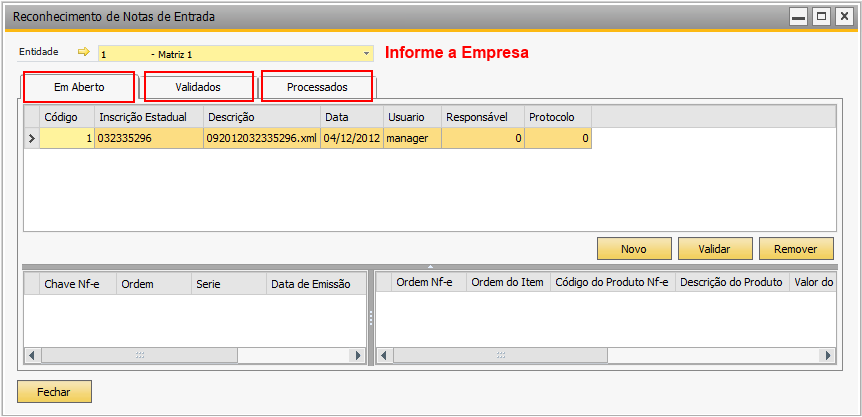Click the vertical splitter handle between lower grids
The image size is (862, 417).
371,318
